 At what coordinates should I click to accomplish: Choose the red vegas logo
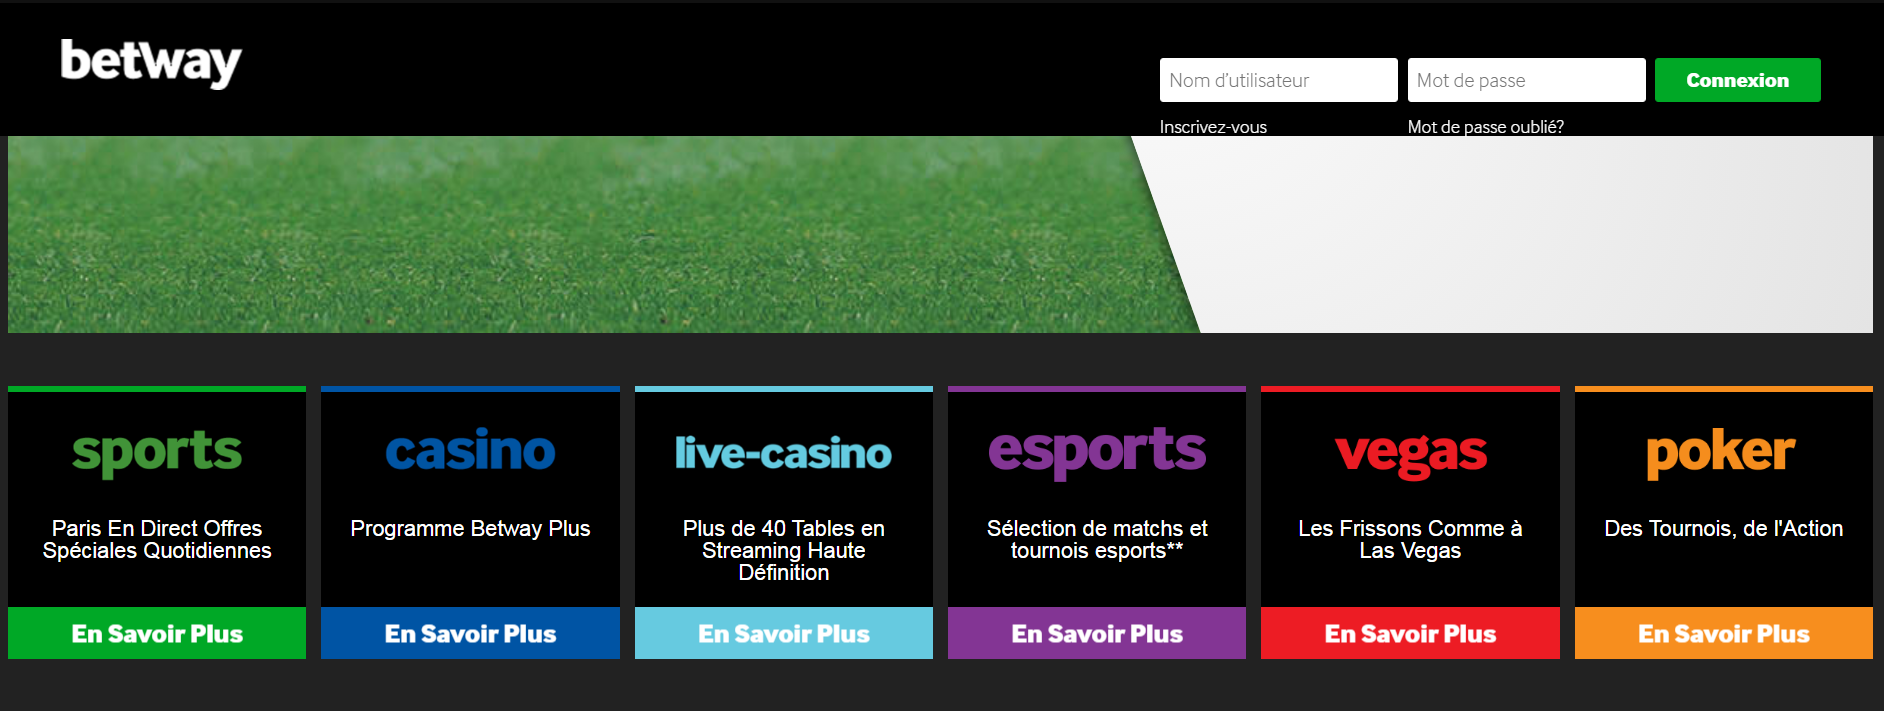(1410, 455)
